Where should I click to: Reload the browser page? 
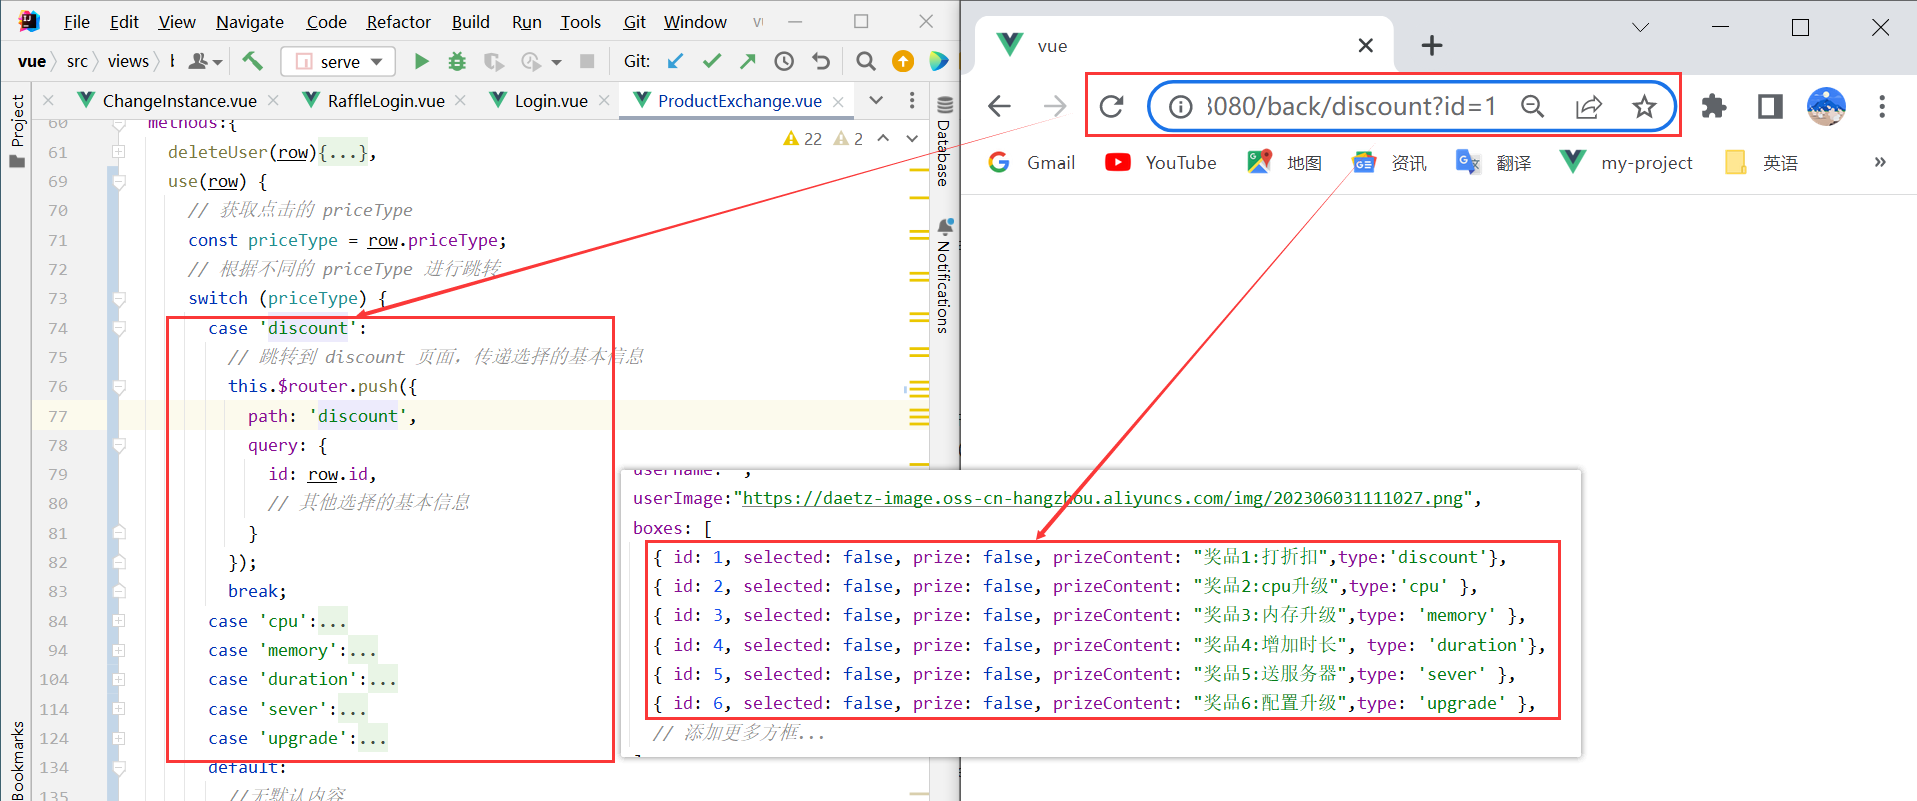click(x=1112, y=106)
